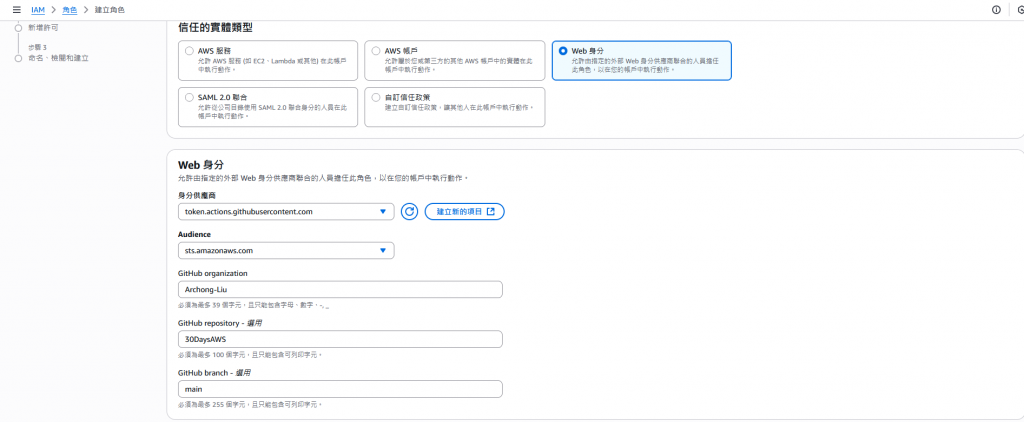Screen dimensions: 1024x422
Task: Go to step 新增許可 in sidebar
Action: (x=44, y=27)
